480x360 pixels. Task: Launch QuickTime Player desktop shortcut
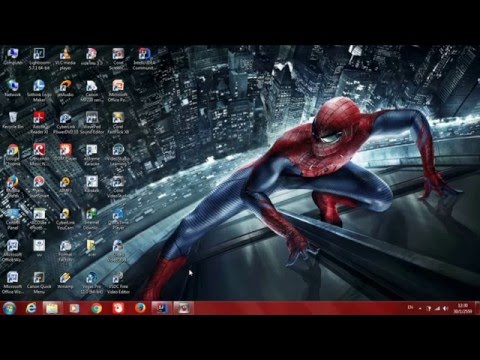pos(118,219)
